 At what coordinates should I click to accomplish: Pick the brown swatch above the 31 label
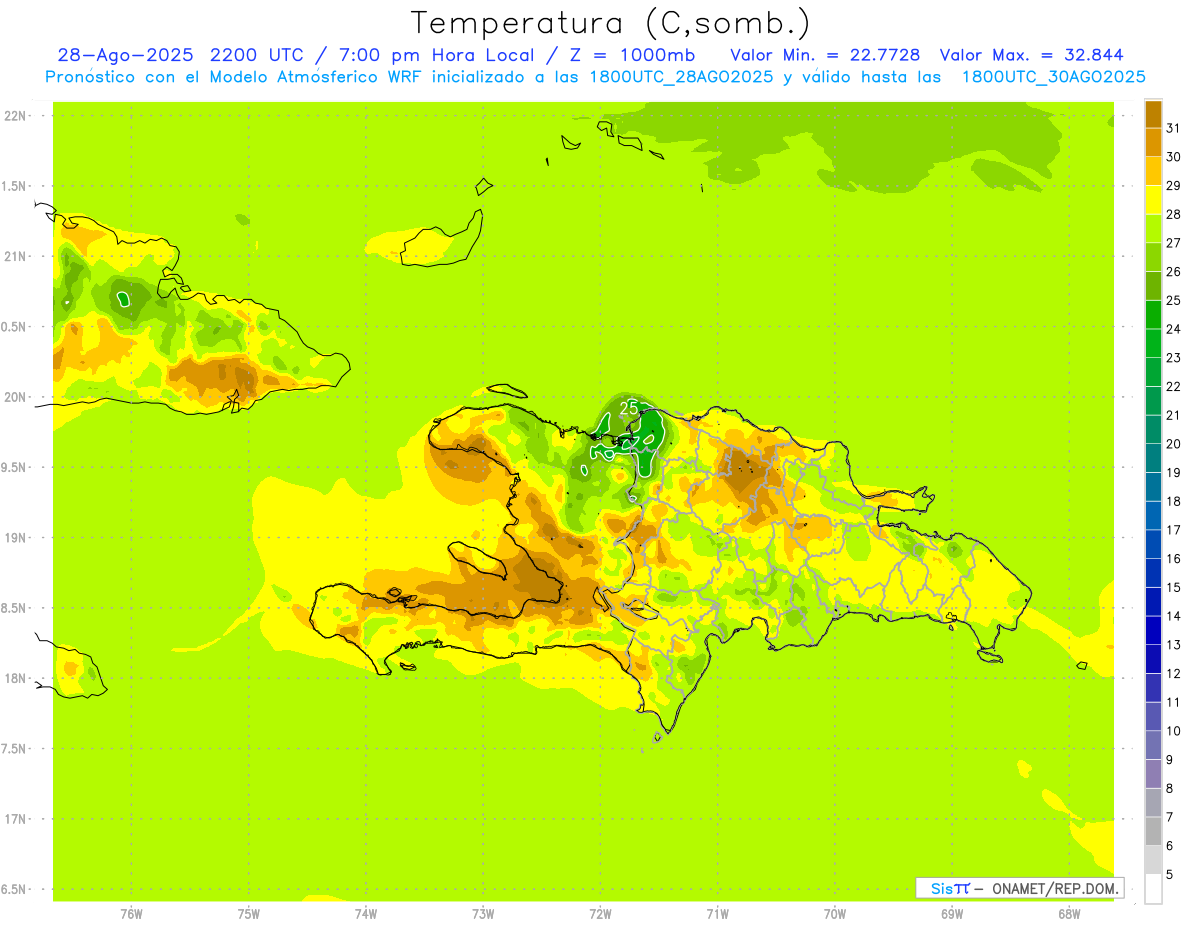1153,114
